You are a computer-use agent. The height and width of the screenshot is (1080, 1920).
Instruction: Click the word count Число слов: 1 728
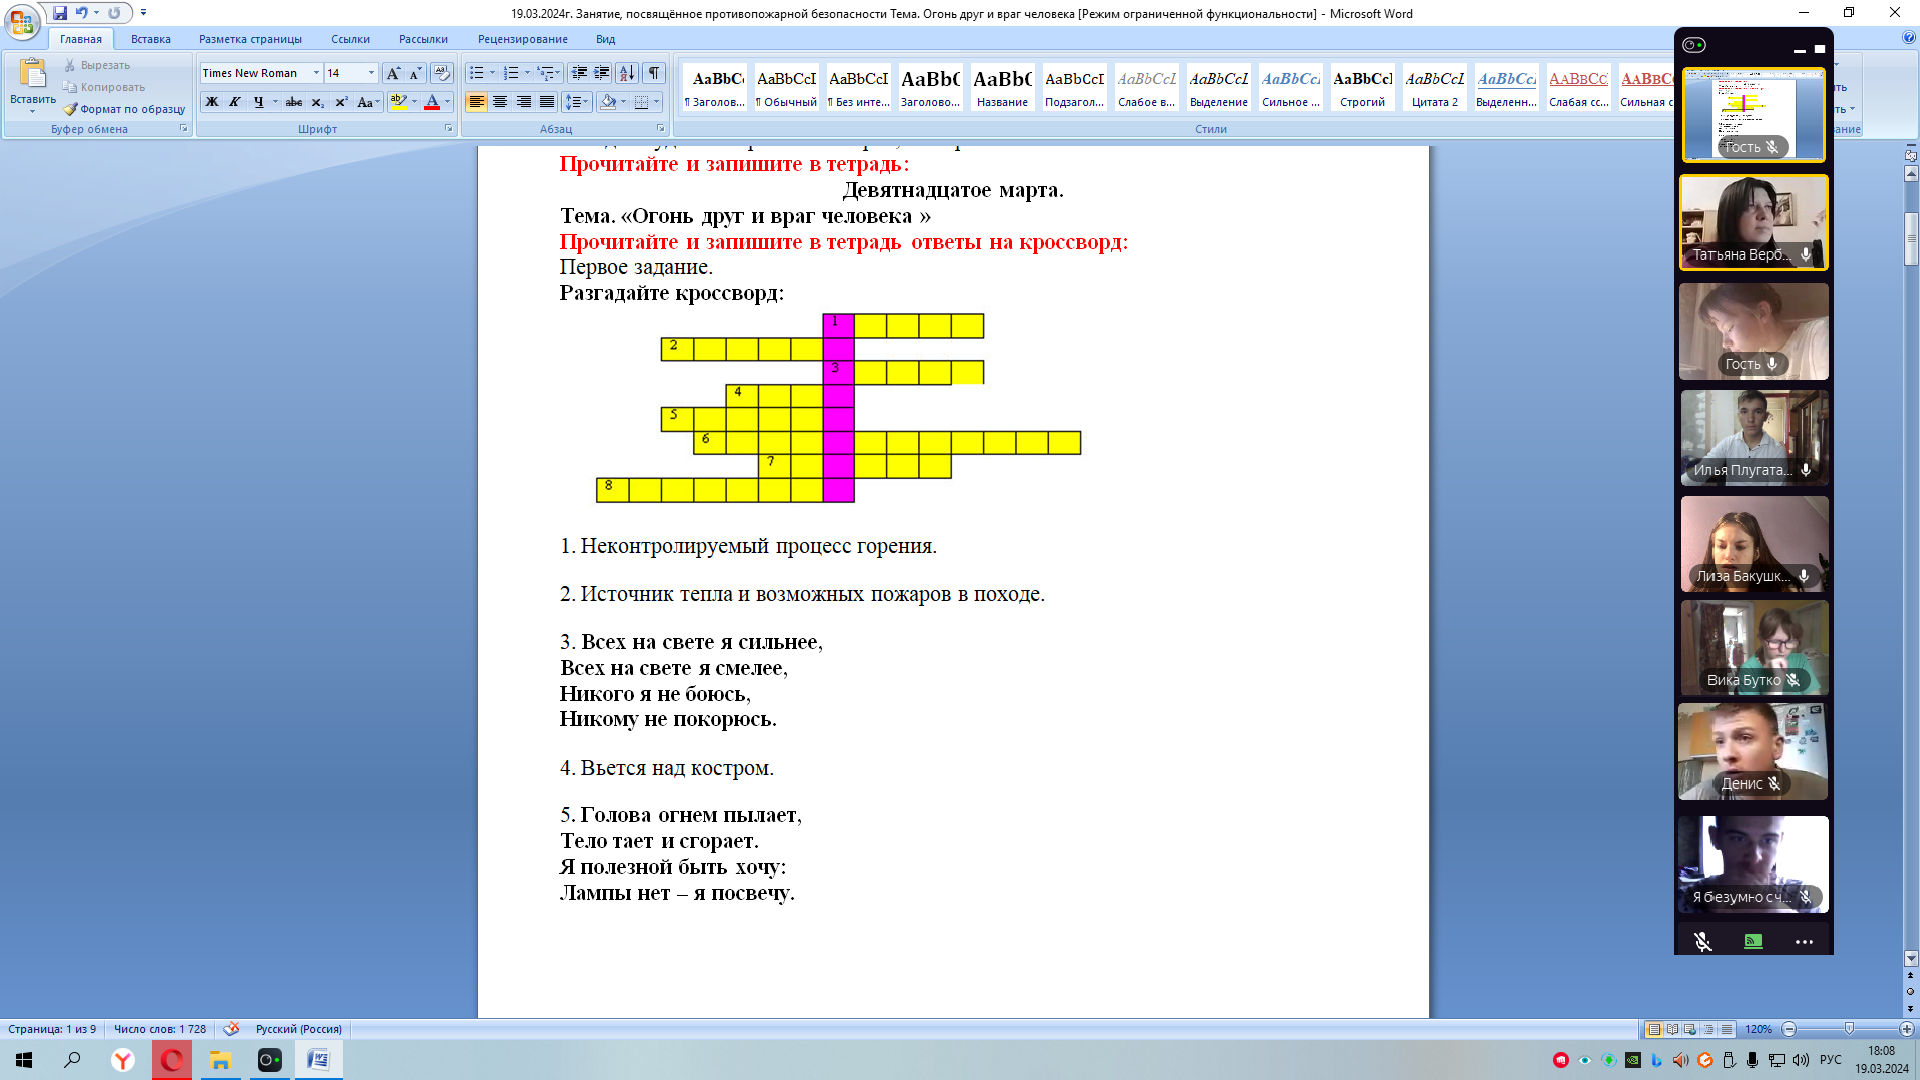click(x=160, y=1029)
